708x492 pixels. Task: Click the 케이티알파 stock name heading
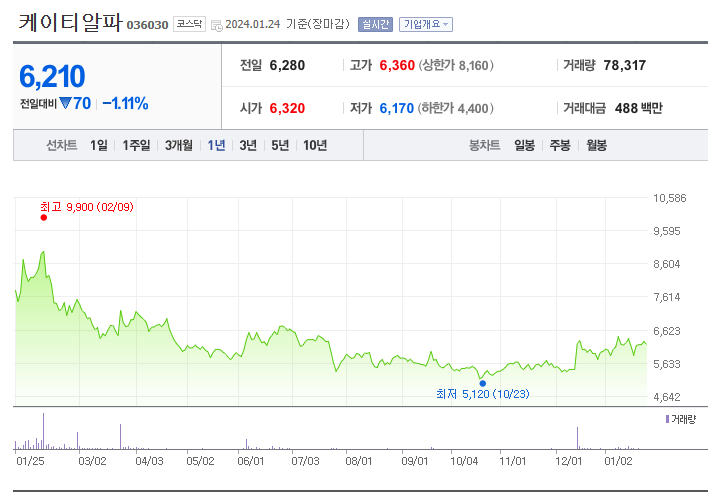pyautogui.click(x=70, y=23)
